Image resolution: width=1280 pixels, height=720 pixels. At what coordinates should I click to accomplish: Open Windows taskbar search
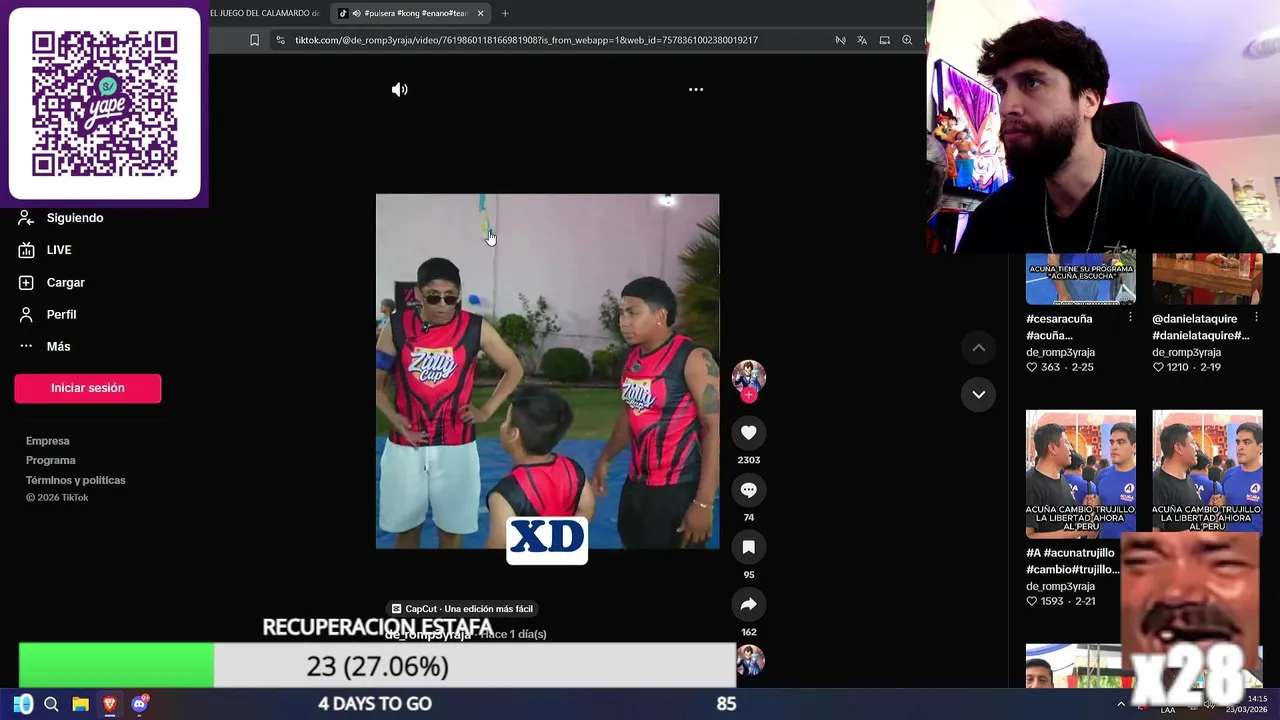pos(51,704)
